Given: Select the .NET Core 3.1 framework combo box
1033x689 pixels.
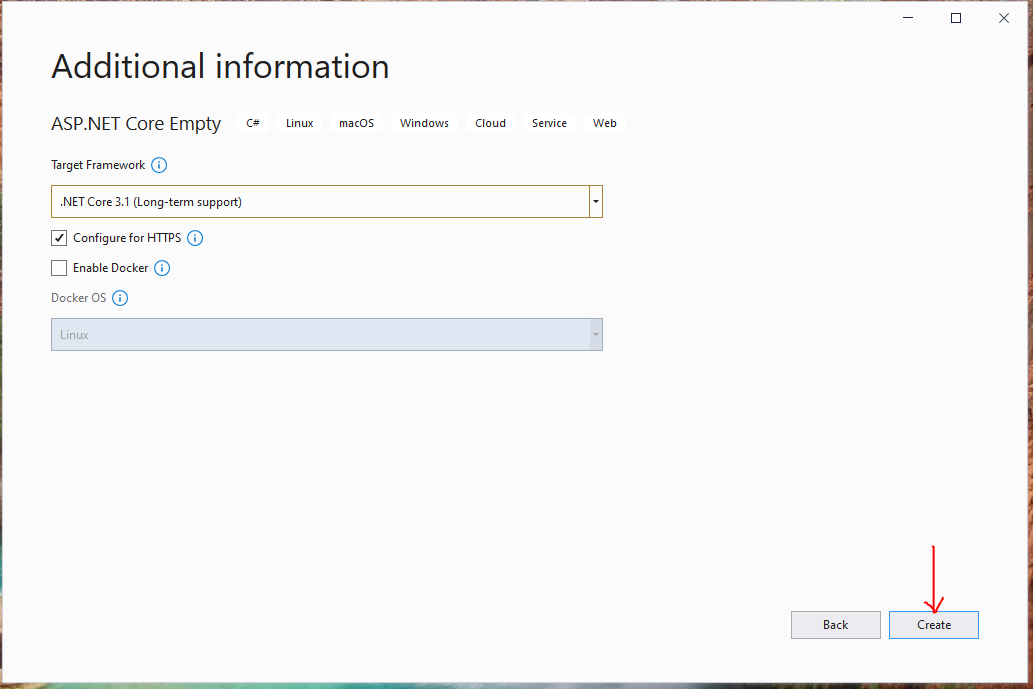Looking at the screenshot, I should [x=327, y=202].
